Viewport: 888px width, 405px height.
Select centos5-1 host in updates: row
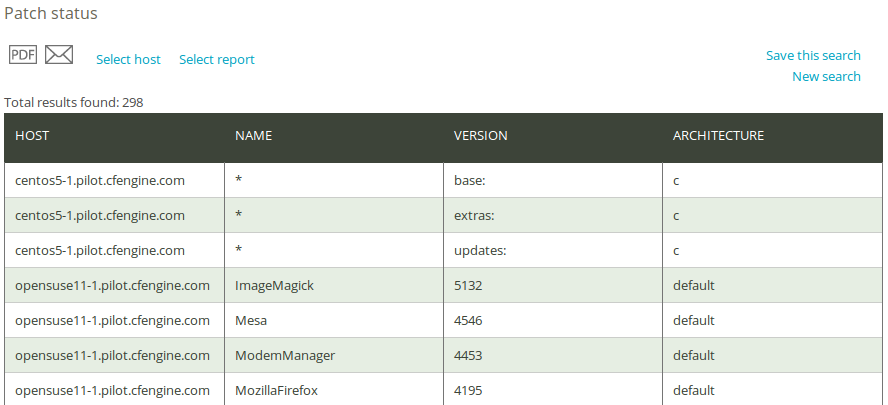(x=100, y=250)
